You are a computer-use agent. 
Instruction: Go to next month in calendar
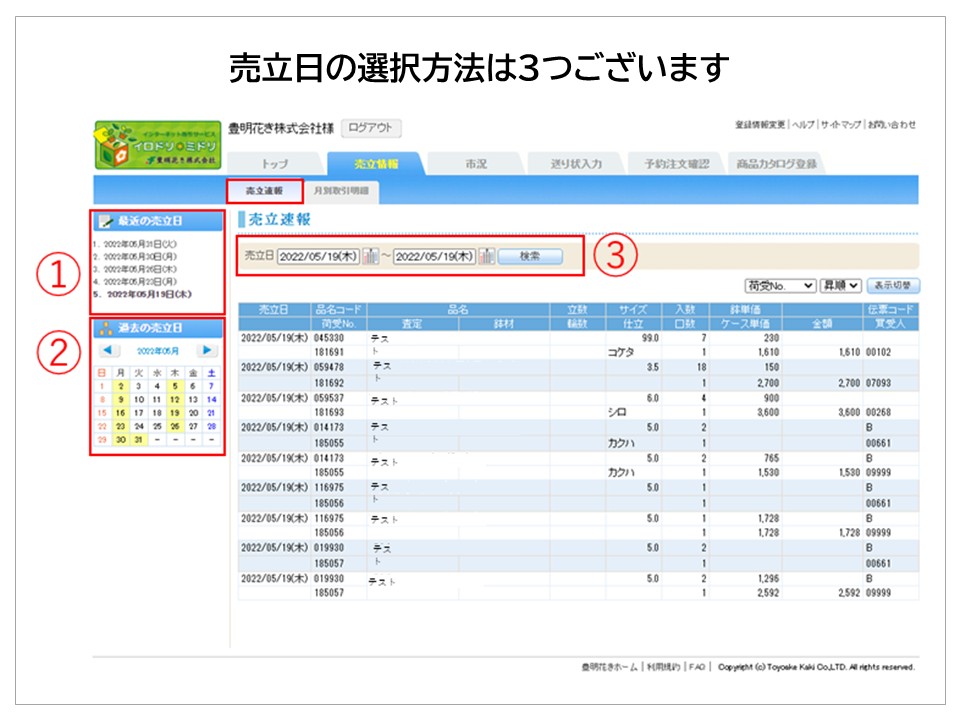tap(206, 351)
